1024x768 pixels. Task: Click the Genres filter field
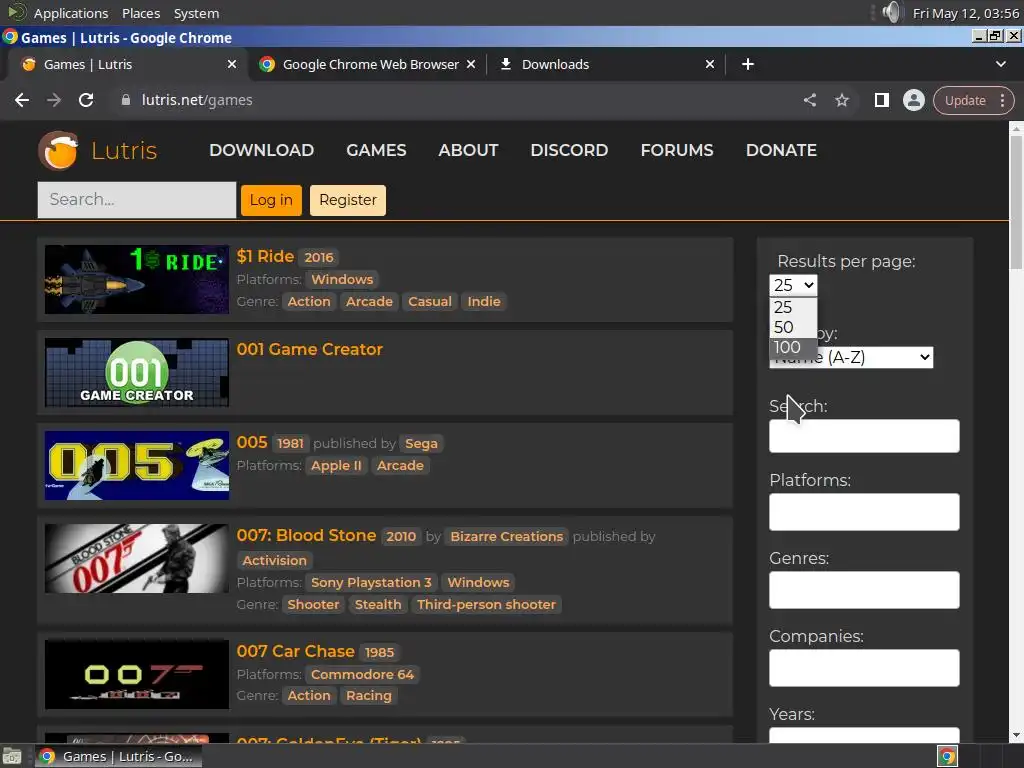[x=864, y=590]
